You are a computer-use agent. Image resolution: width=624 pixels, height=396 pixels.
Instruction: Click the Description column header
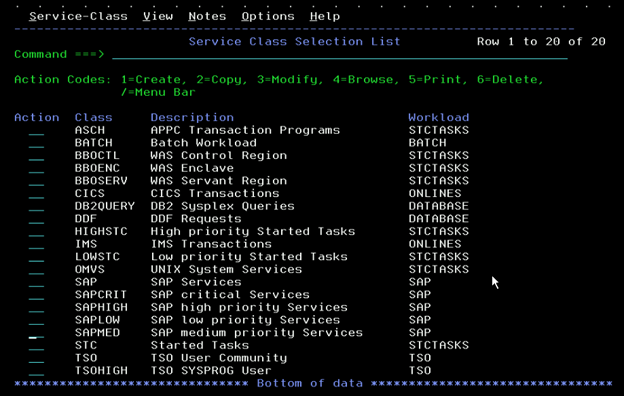[192, 117]
